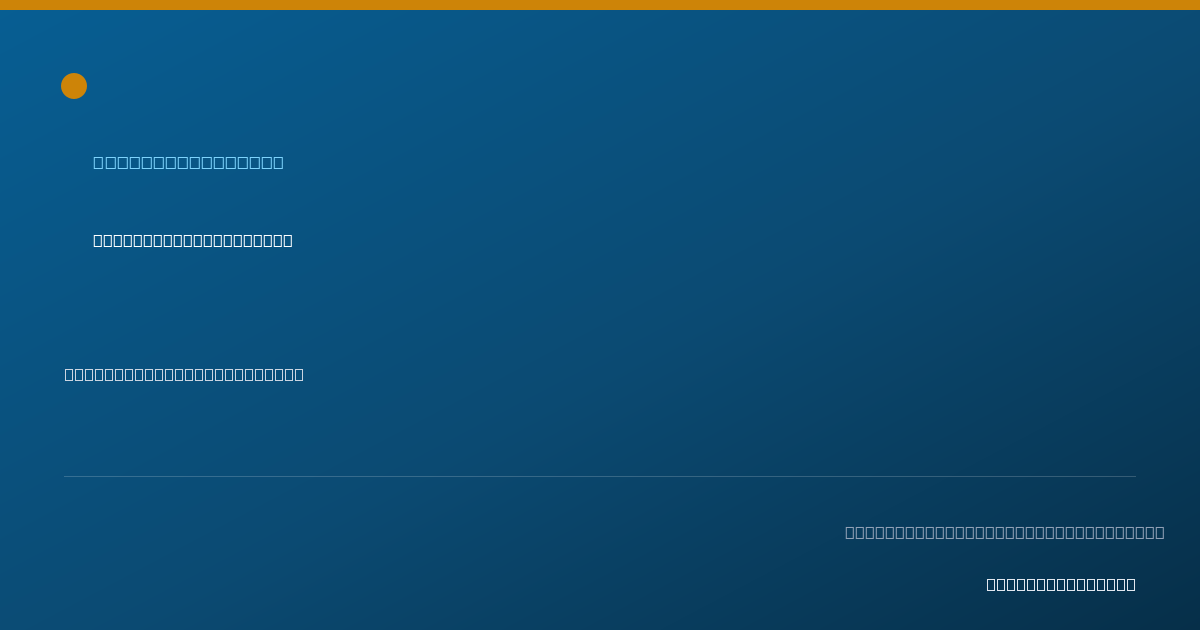Click the first glyph box of the upper white line

pos(98,240)
